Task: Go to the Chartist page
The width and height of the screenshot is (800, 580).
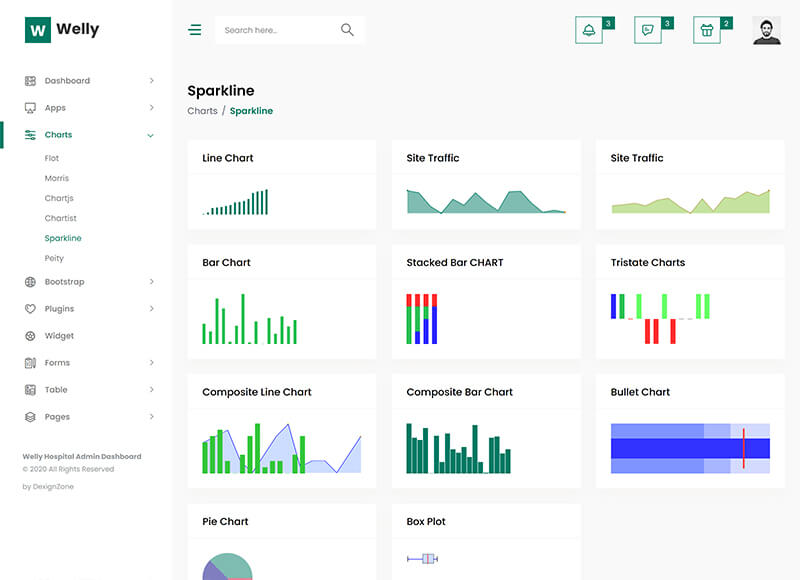Action: (x=60, y=218)
